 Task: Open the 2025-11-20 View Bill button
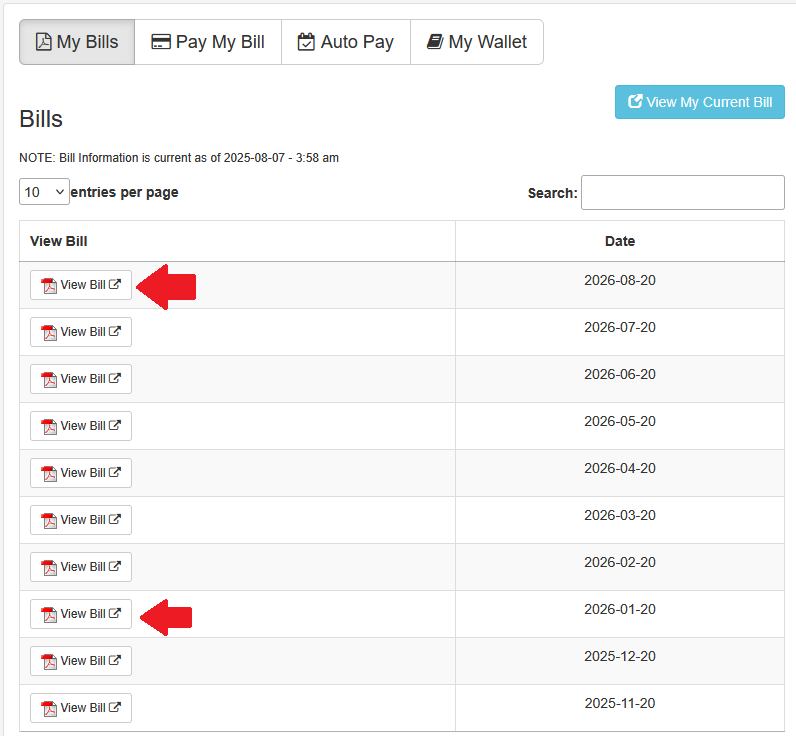(x=81, y=708)
